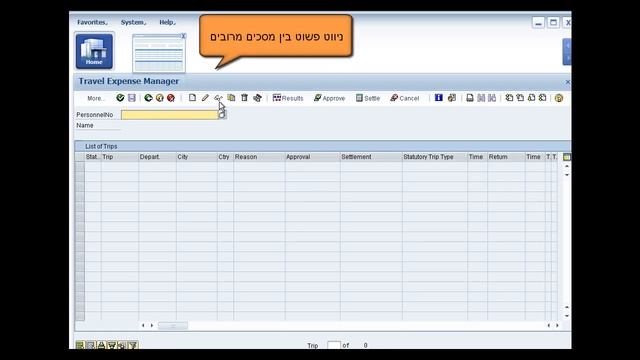Click the First Page navigation icon
The image size is (640, 360).
click(x=509, y=98)
